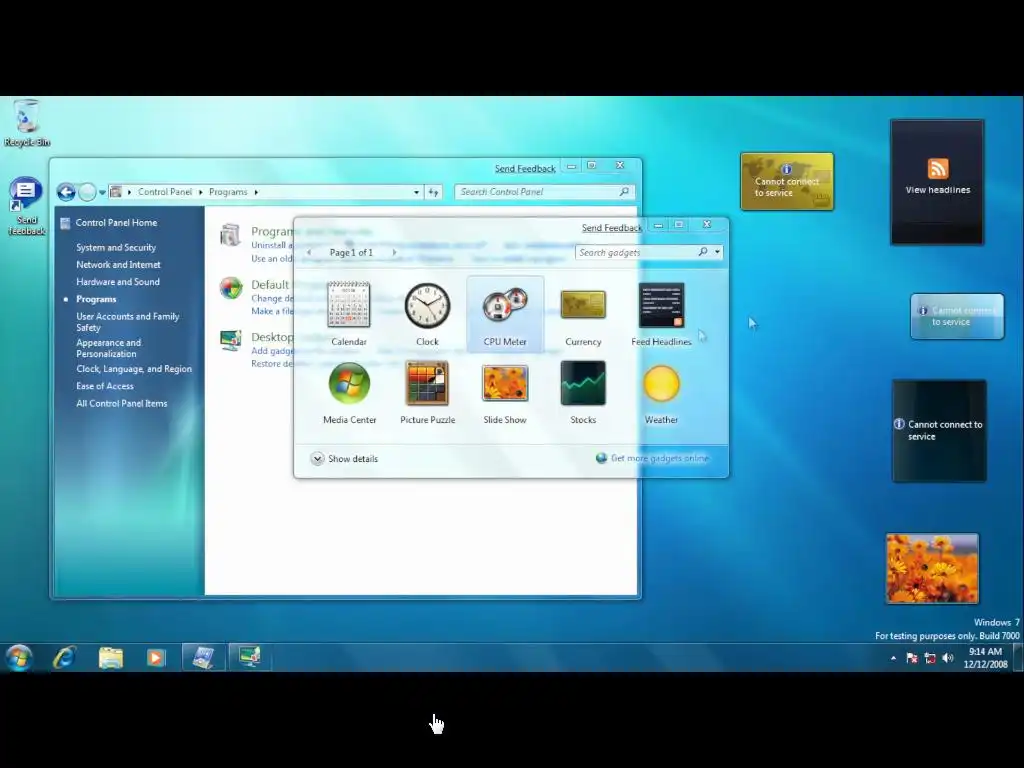Viewport: 1024px width, 768px height.
Task: Expand arrow after Control Panel in breadcrumb
Action: click(x=201, y=192)
